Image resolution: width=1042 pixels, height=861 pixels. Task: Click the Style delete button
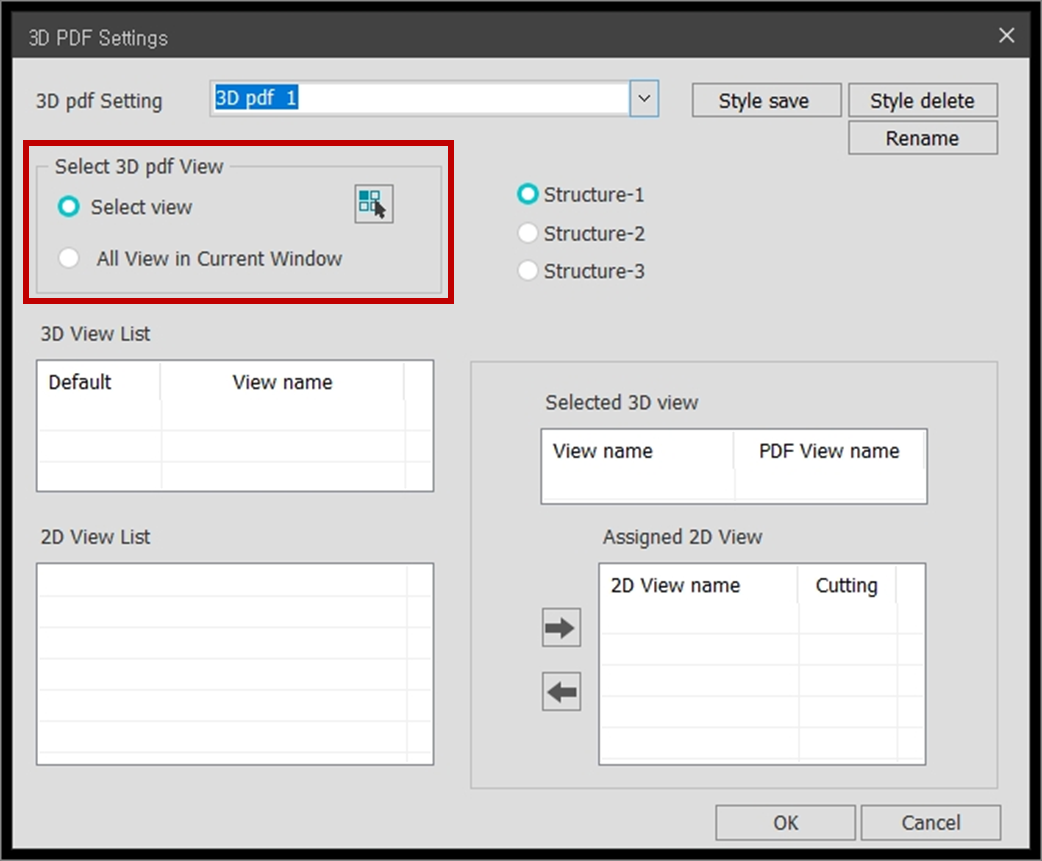pyautogui.click(x=922, y=100)
